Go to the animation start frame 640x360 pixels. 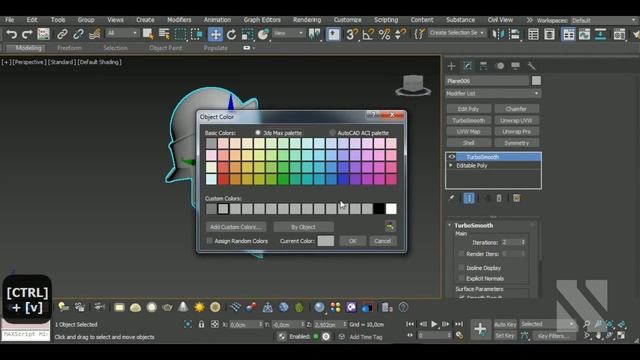coord(410,324)
